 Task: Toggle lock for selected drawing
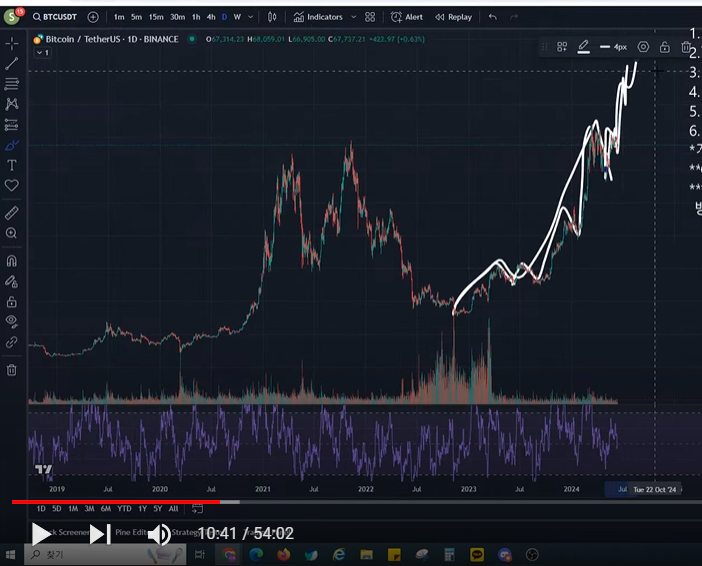point(665,47)
